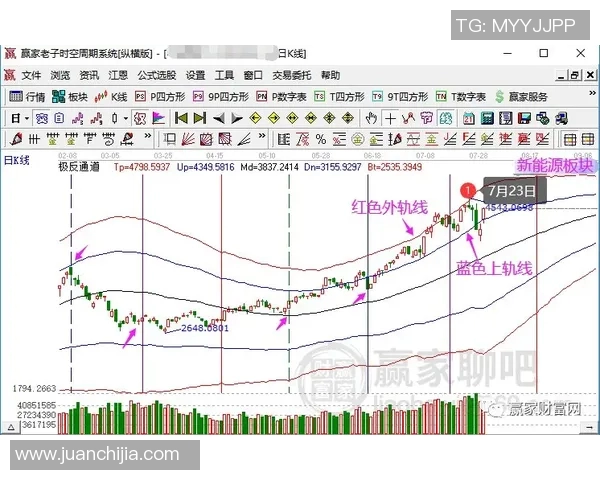This screenshot has height=480, width=600.
Task: Open the 江恩 menu
Action: (118, 75)
